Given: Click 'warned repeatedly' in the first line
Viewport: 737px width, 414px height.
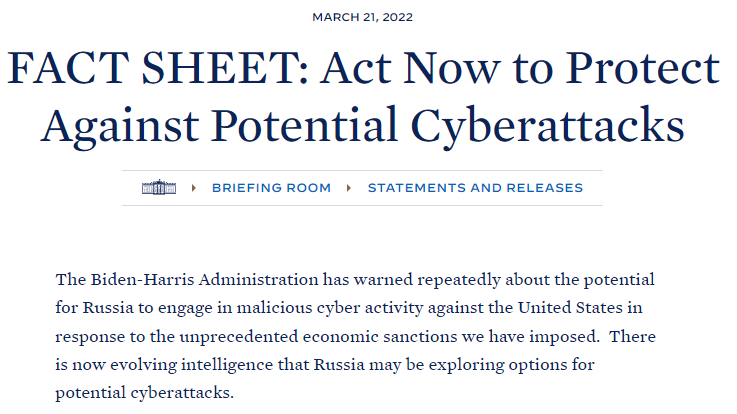Looking at the screenshot, I should 426,280.
